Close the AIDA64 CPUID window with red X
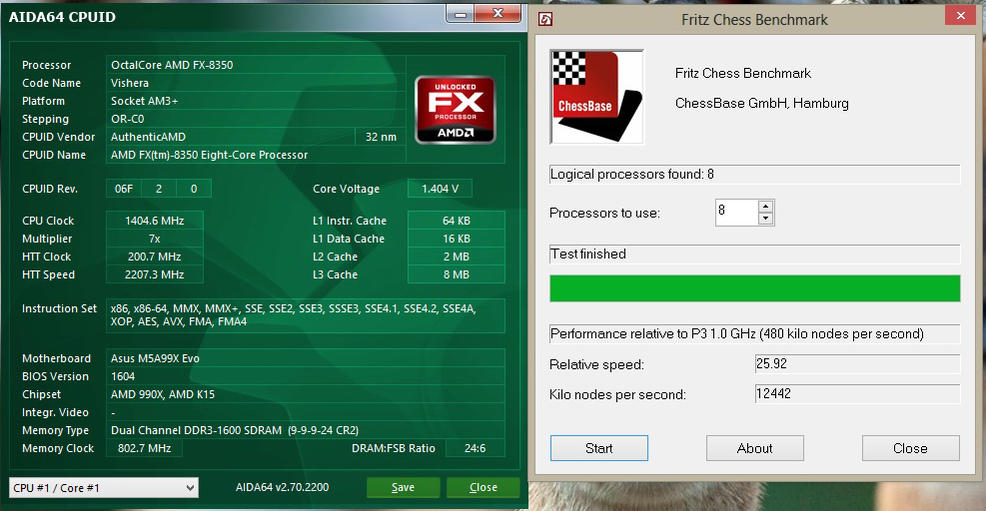The image size is (986, 511). pyautogui.click(x=497, y=13)
